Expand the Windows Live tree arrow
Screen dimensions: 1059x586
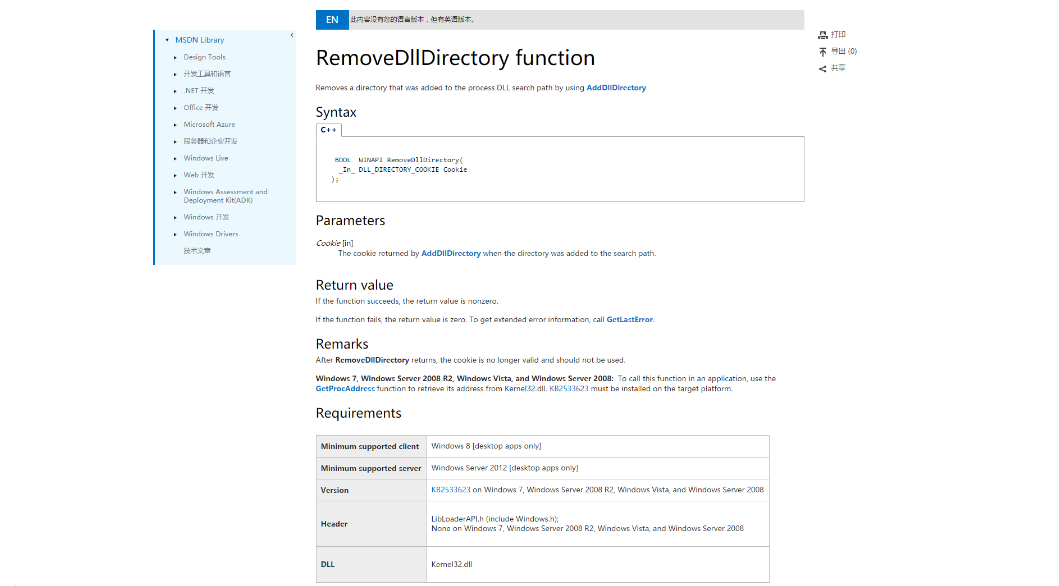[x=175, y=158]
